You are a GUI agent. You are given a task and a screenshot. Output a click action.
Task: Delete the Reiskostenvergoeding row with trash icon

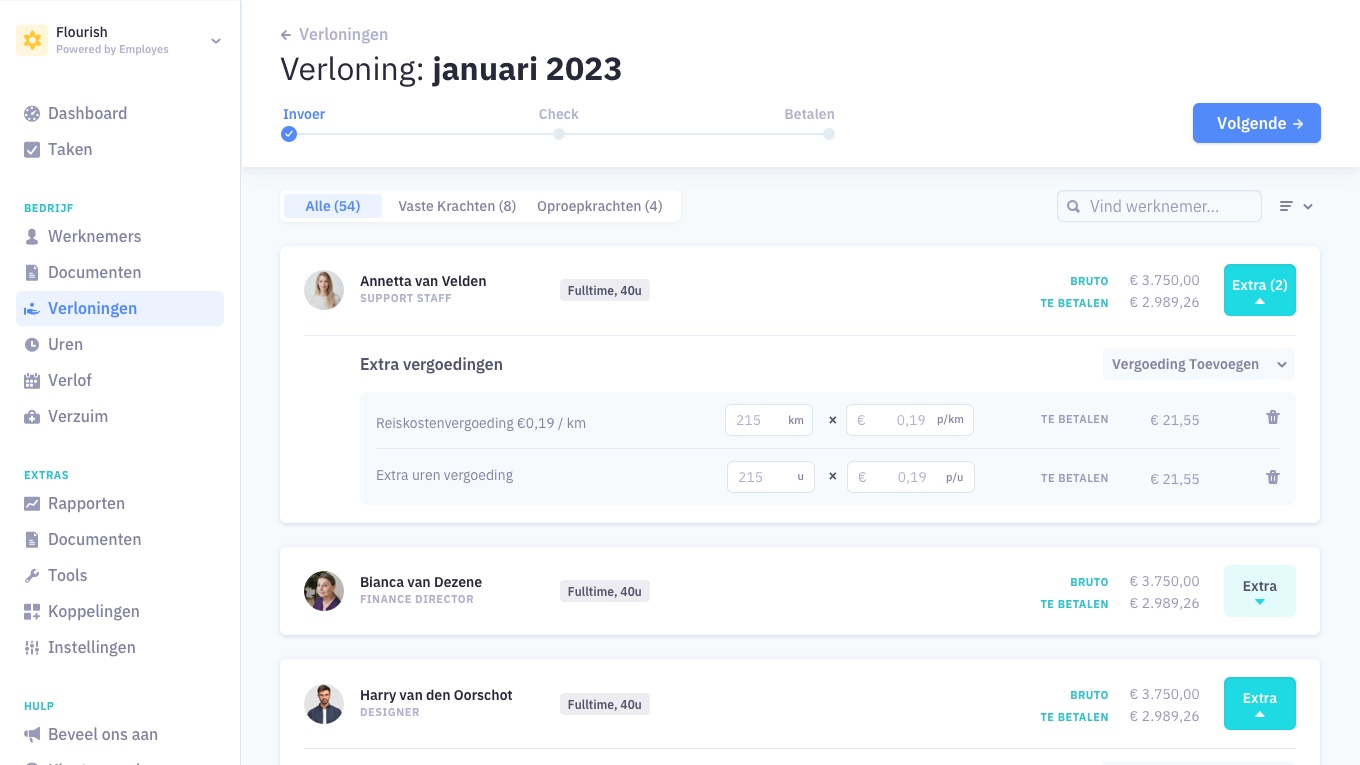tap(1273, 418)
